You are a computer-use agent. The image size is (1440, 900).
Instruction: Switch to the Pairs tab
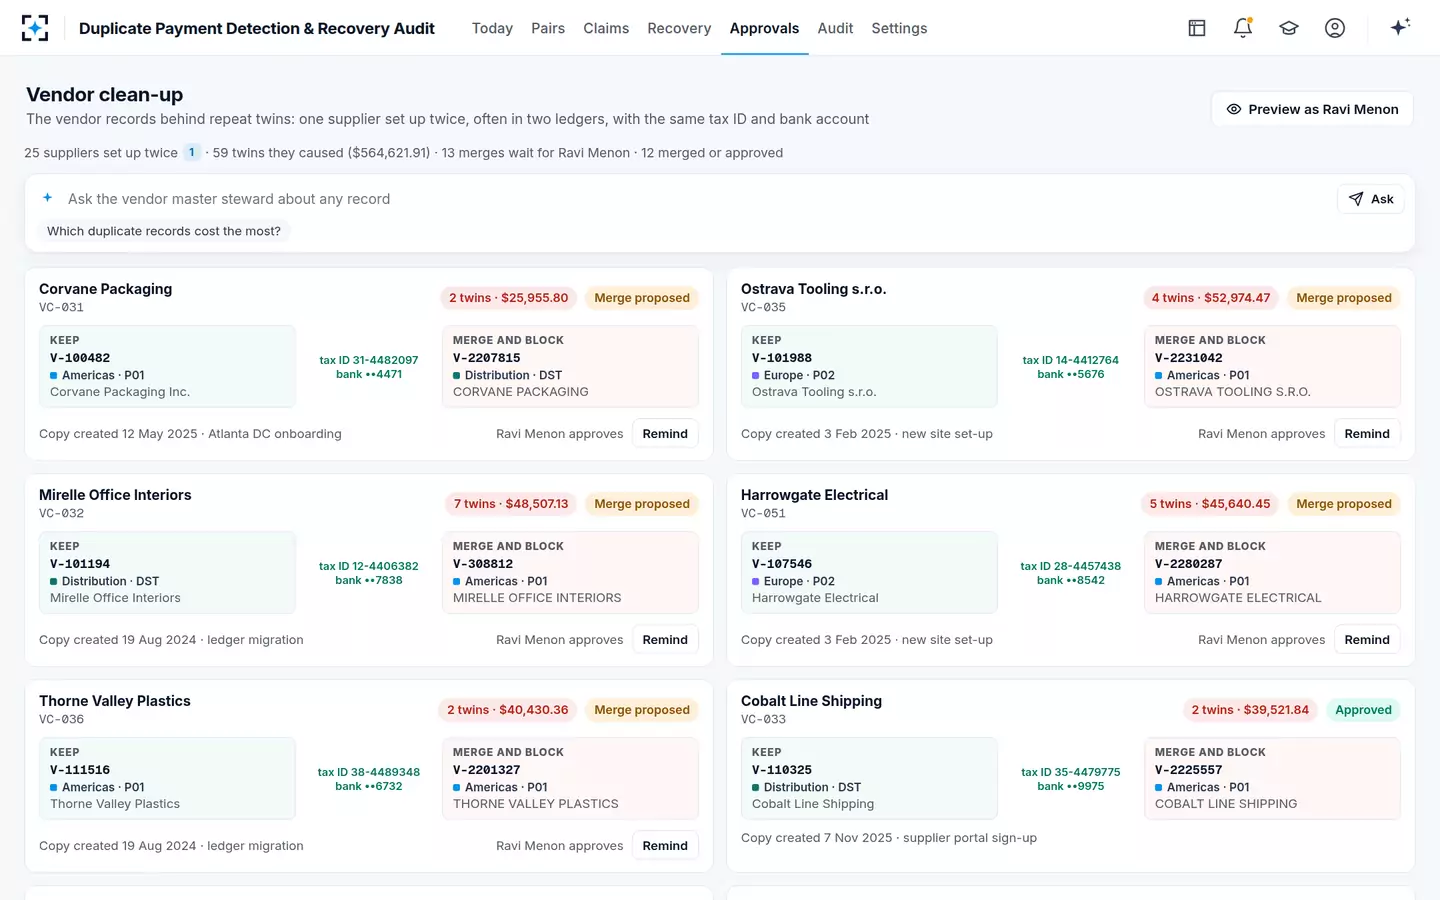(548, 28)
